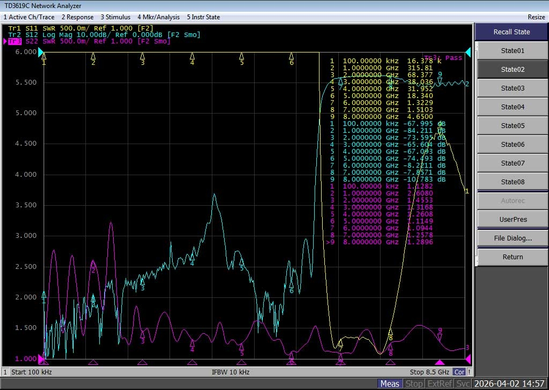Click magenta marker 2 readout 2.6080

[x=420, y=193]
